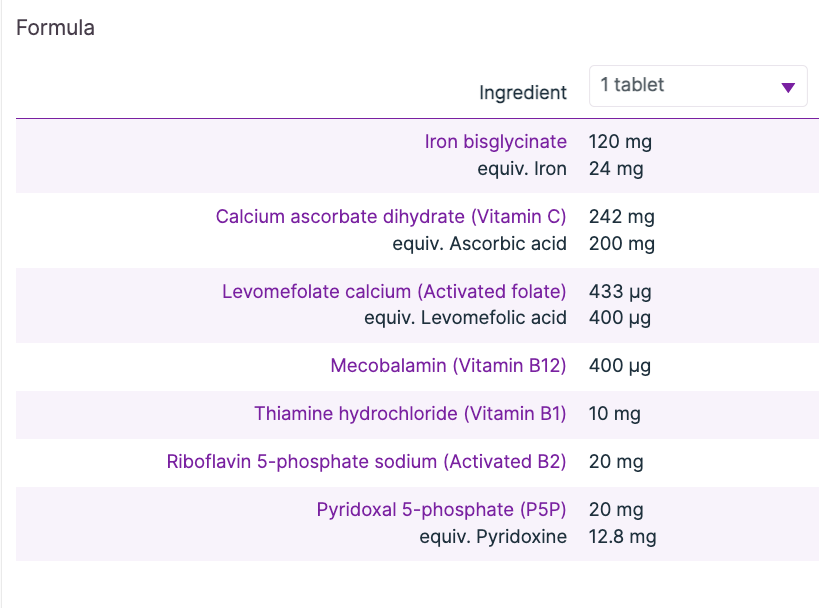The width and height of the screenshot is (836, 608).
Task: Open the Thiamine hydrochloride (Vitamin B1) link
Action: 410,414
